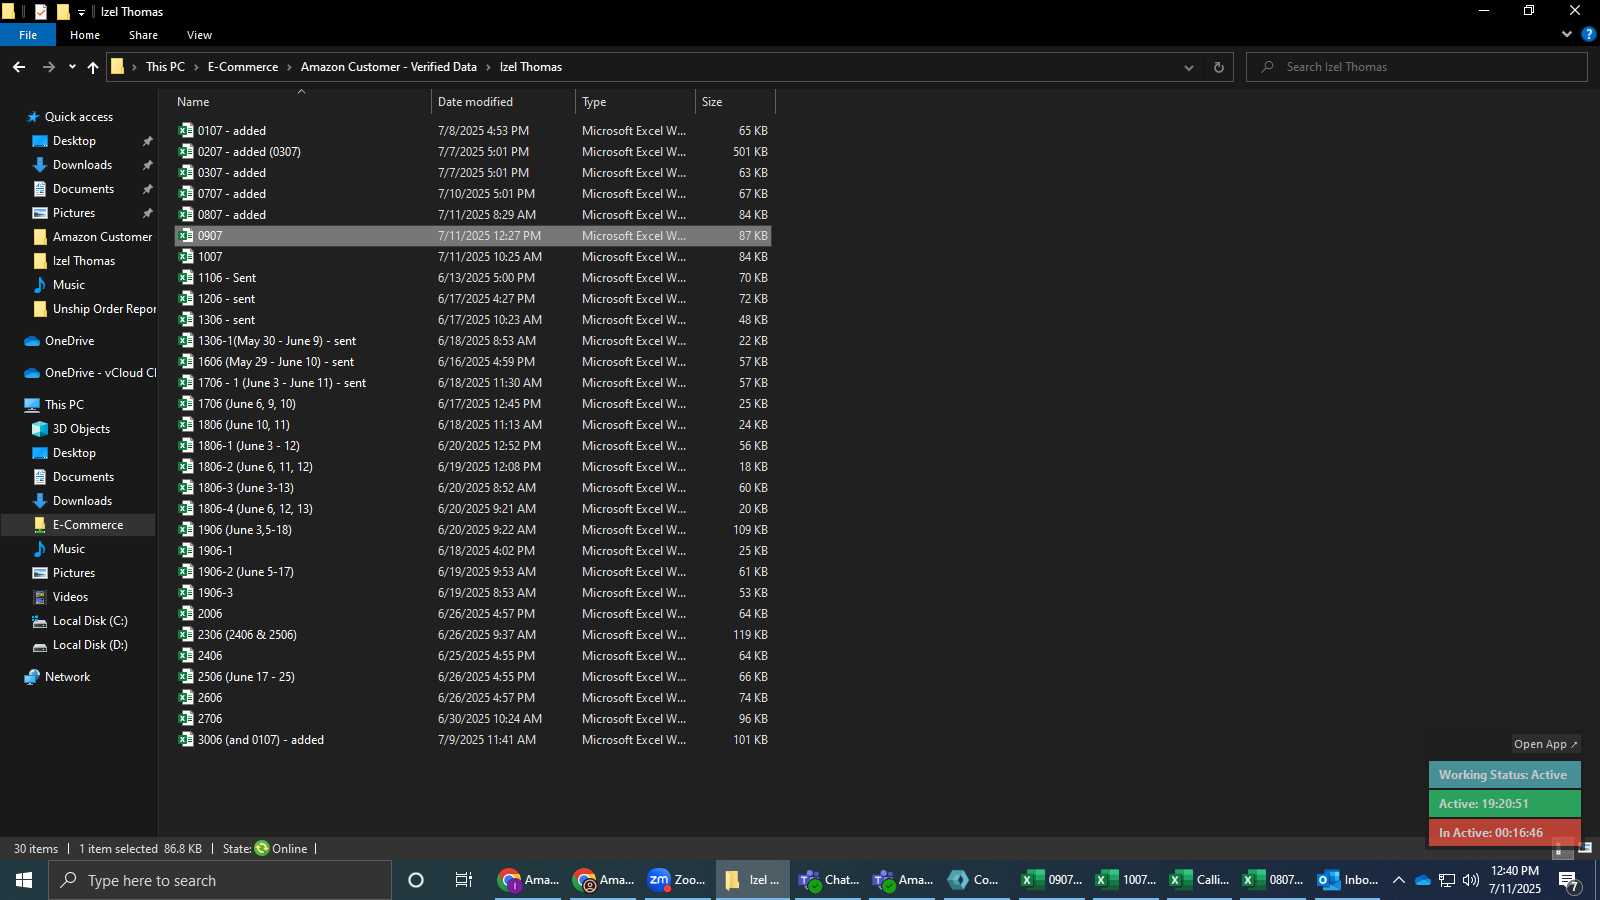Click the Search Izel Thomas box
This screenshot has height=900, width=1600.
1416,67
